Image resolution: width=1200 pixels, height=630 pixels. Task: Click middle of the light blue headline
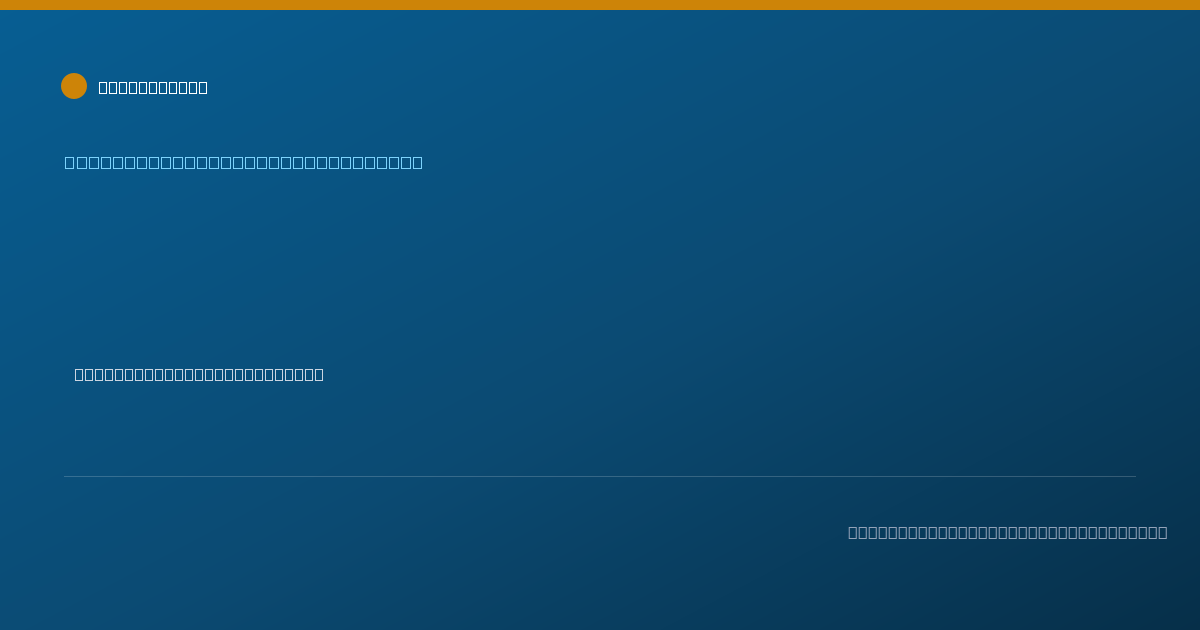click(243, 162)
